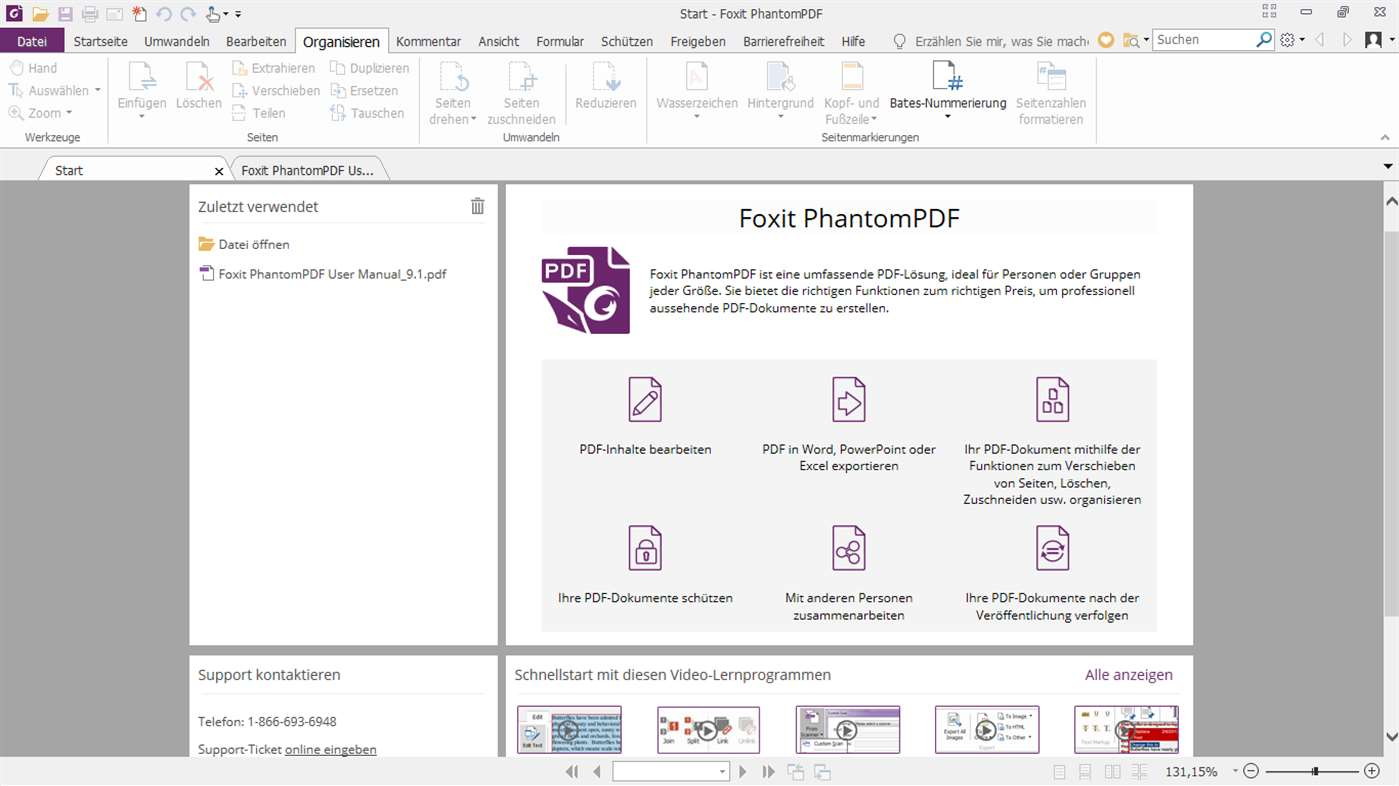Image resolution: width=1399 pixels, height=786 pixels.
Task: Click the Open folder icon in quick access toolbar
Action: tap(40, 14)
